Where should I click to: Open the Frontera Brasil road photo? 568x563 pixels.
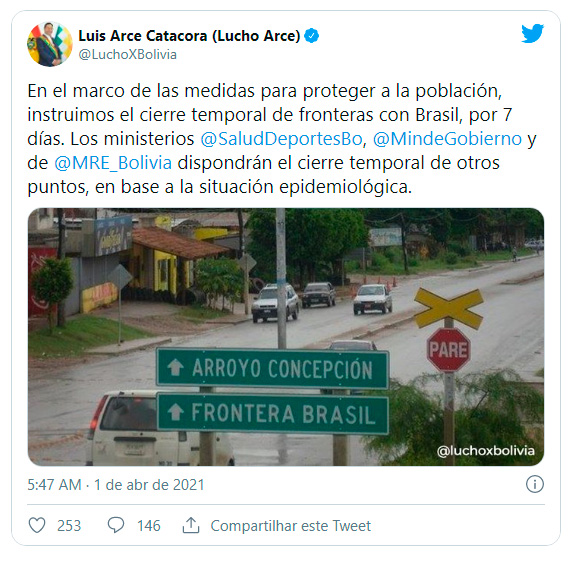[286, 337]
